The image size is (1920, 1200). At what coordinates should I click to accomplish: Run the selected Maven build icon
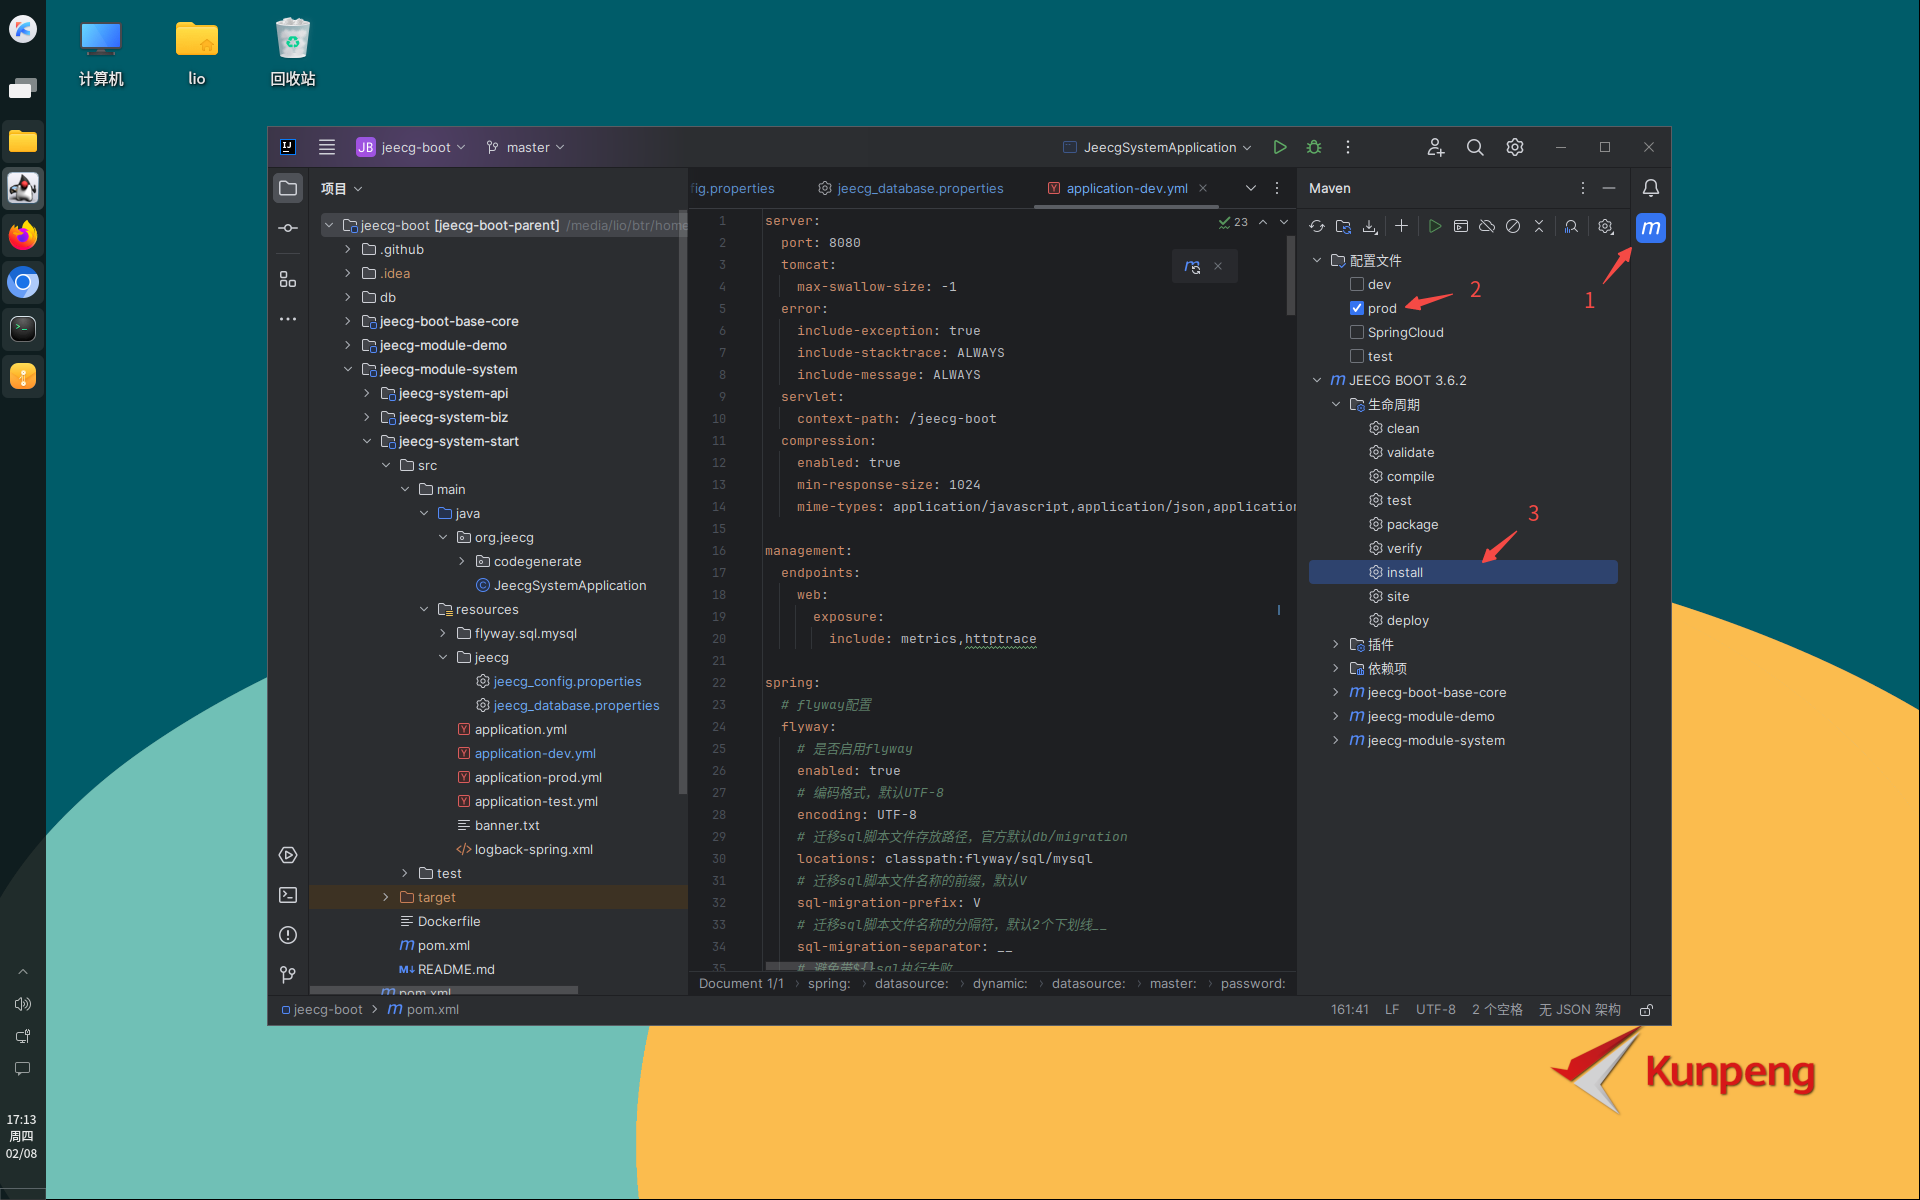[x=1435, y=226]
